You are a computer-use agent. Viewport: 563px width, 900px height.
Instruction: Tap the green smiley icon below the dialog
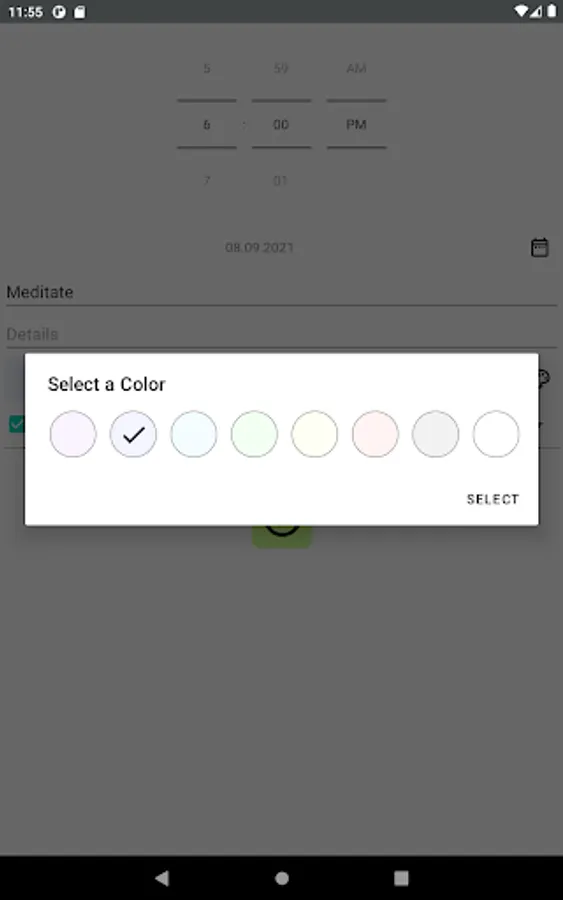point(282,536)
